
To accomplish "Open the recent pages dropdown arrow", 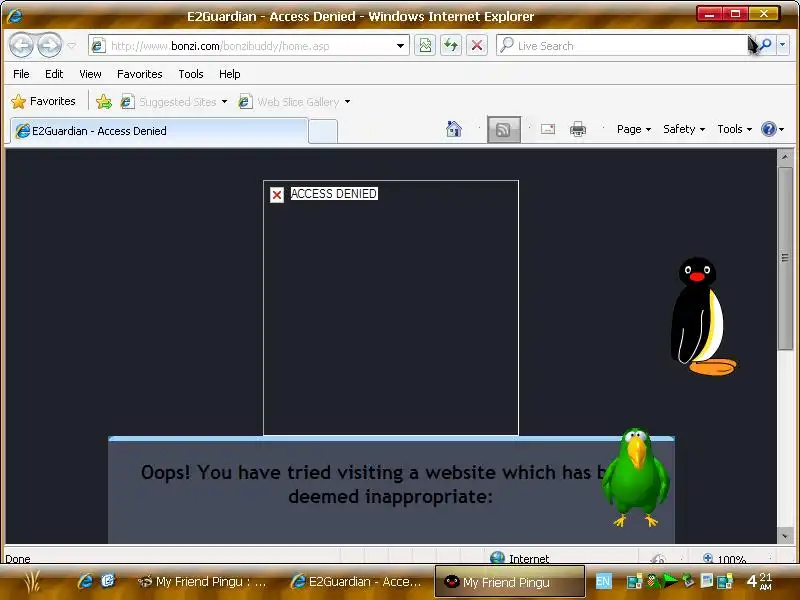I will click(72, 46).
